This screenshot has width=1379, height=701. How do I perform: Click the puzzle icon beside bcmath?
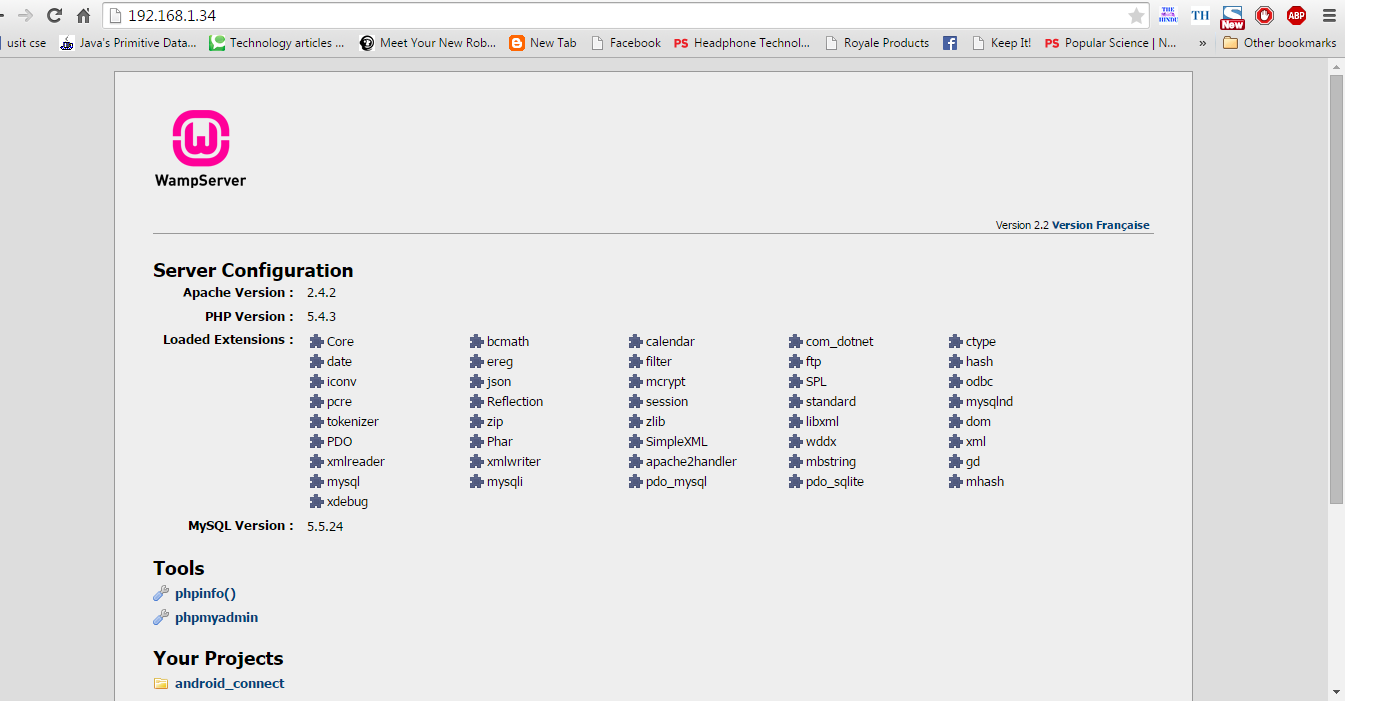tap(477, 342)
